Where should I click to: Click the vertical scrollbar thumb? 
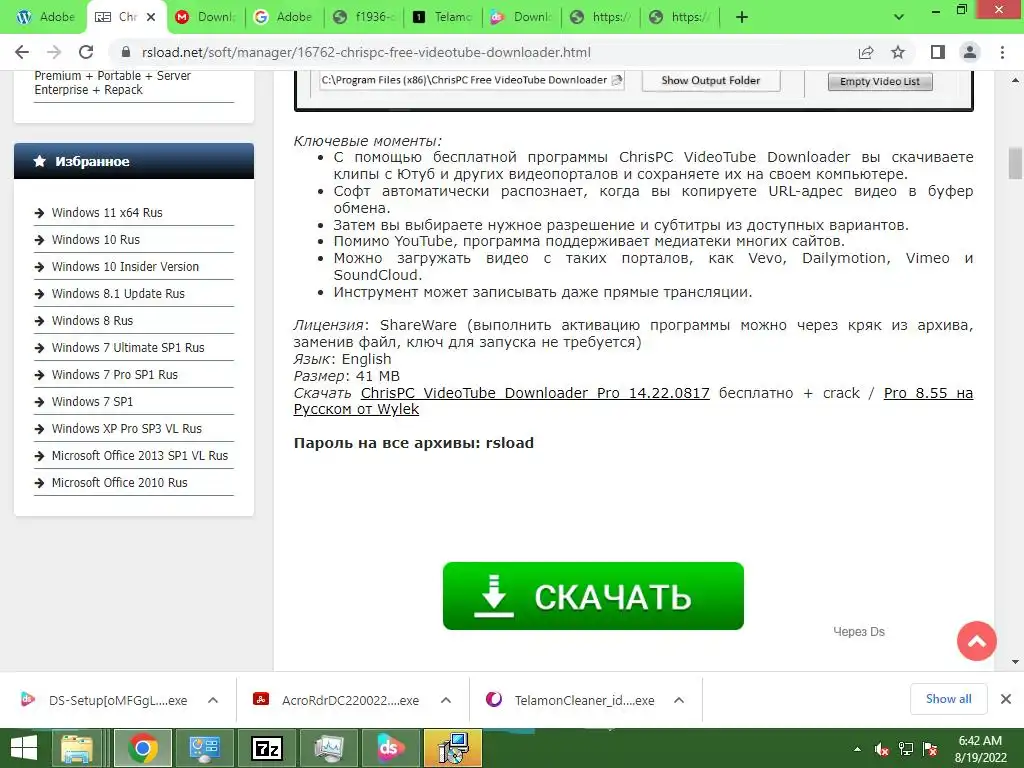[1015, 163]
